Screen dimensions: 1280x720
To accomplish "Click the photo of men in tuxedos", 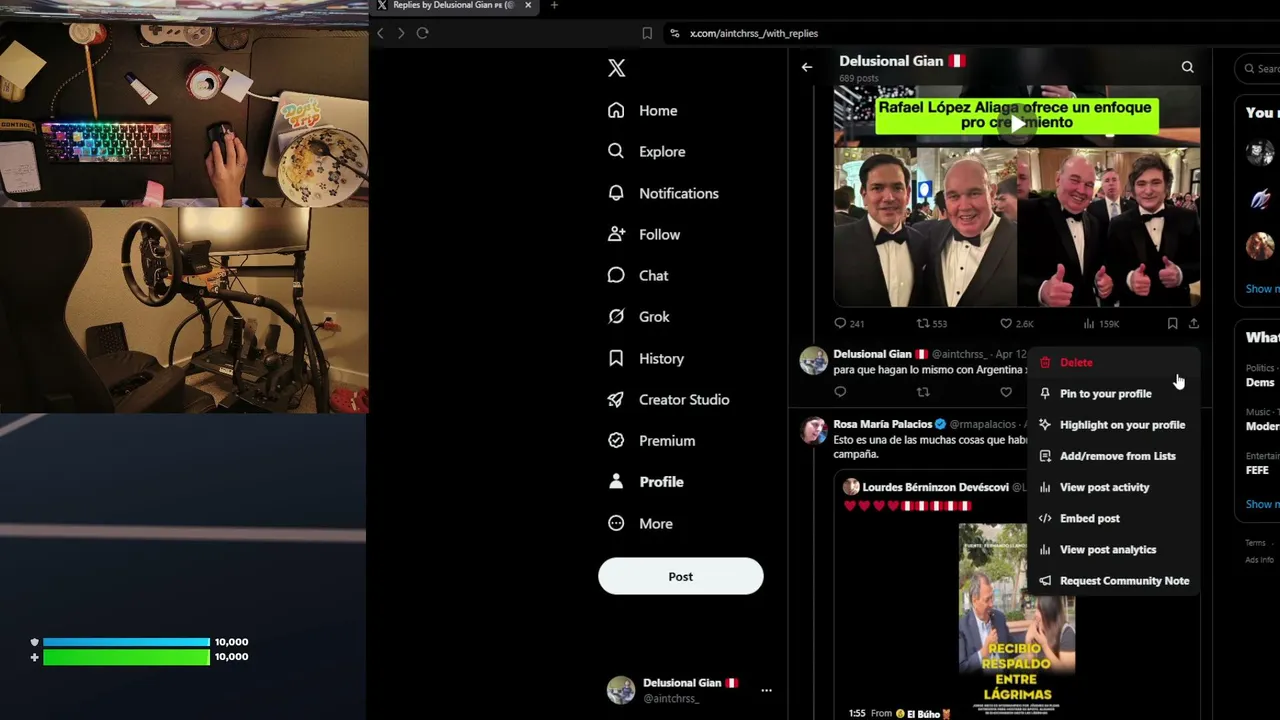I will [x=1017, y=227].
